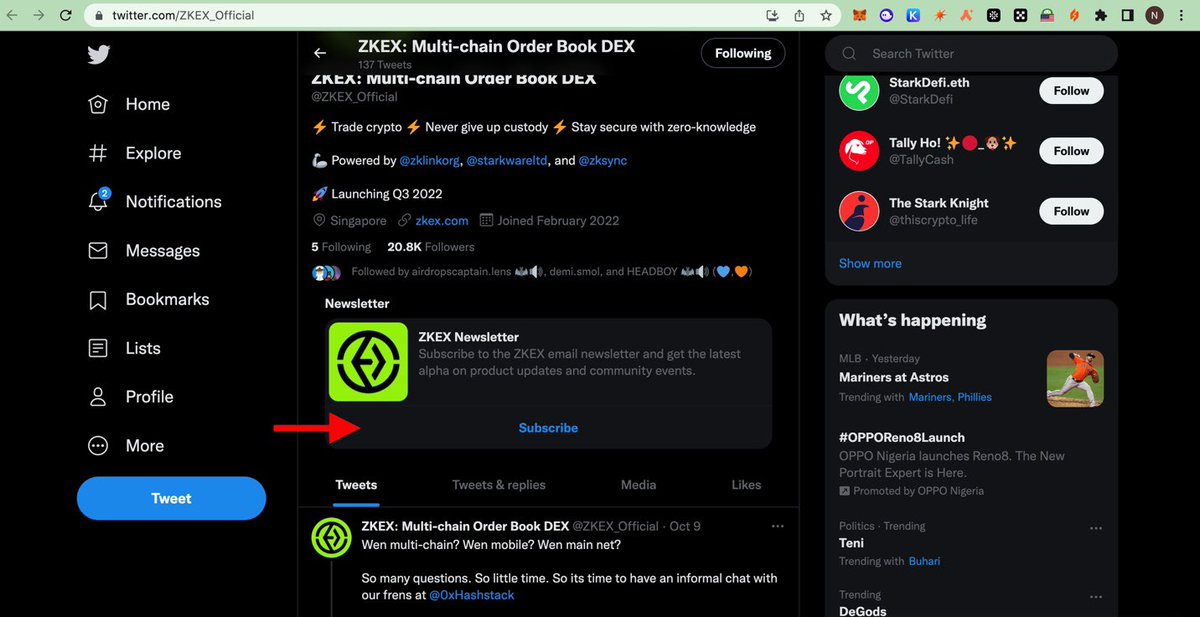Image resolution: width=1200 pixels, height=617 pixels.
Task: Open Tally Ho! profile avatar
Action: coord(859,151)
